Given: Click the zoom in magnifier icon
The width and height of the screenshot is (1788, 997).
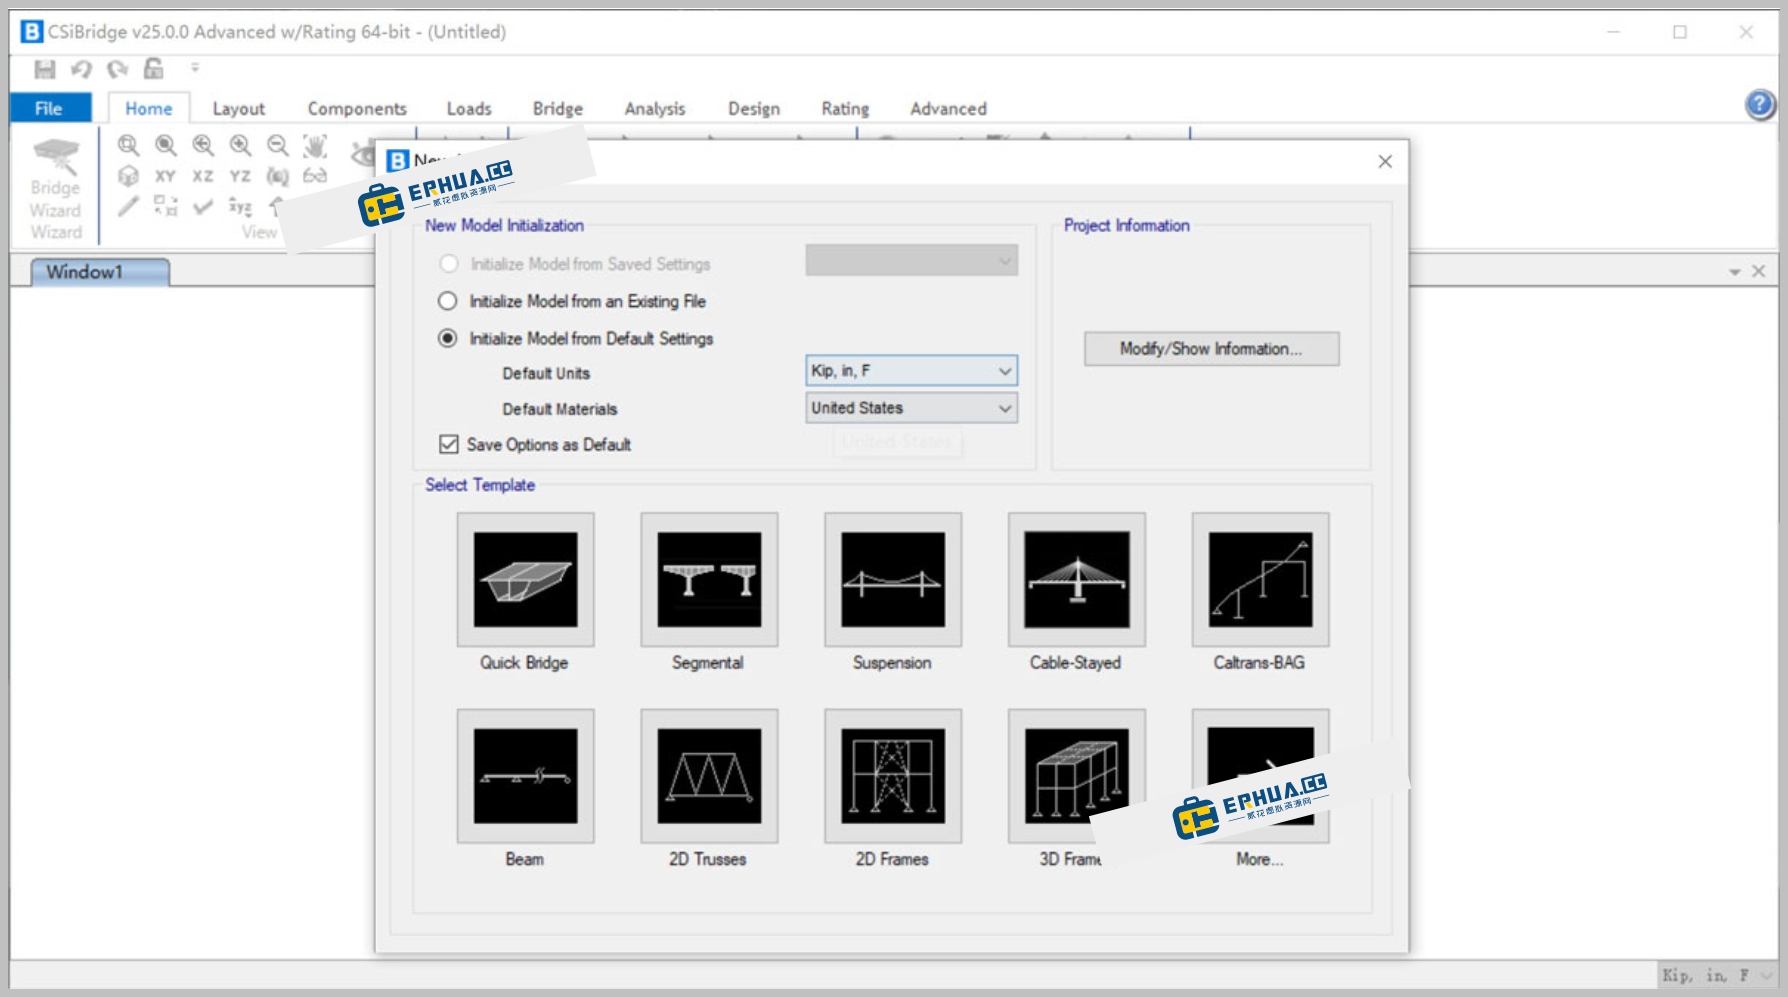Looking at the screenshot, I should click(x=241, y=145).
